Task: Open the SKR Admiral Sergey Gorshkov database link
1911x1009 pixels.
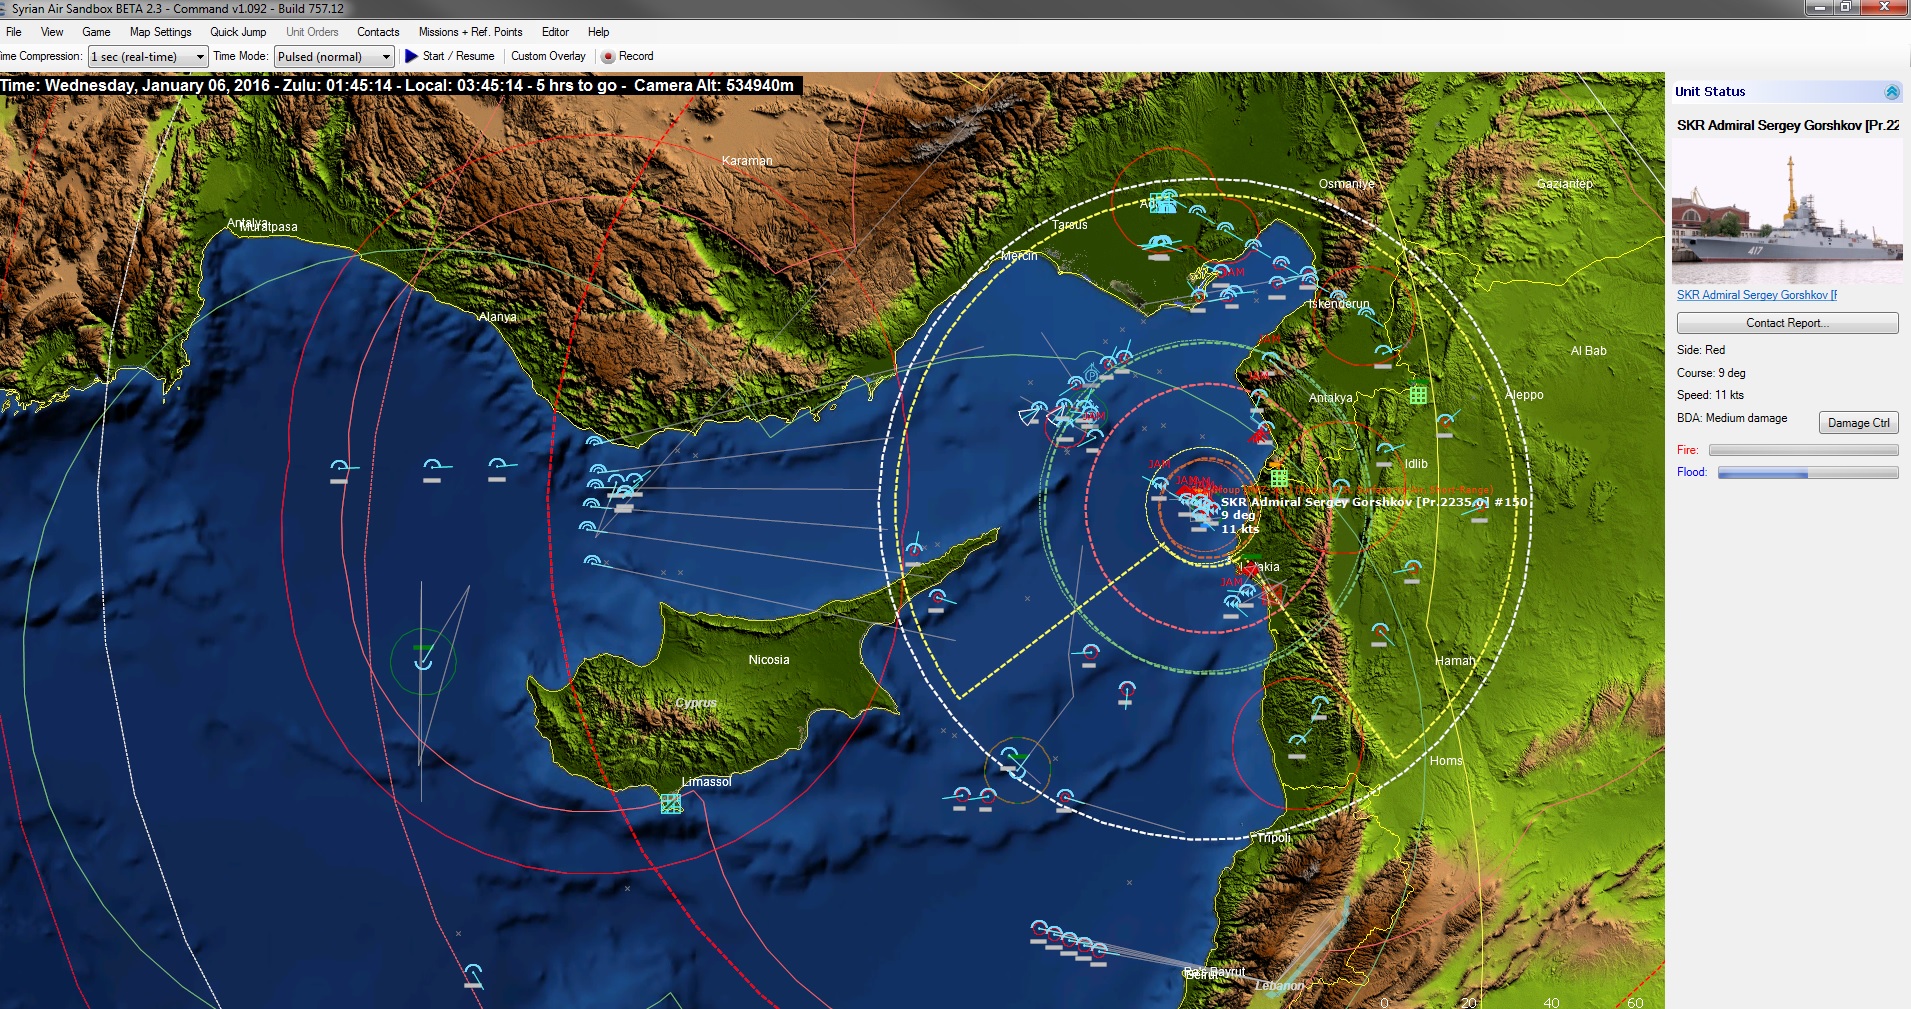Action: point(1757,295)
